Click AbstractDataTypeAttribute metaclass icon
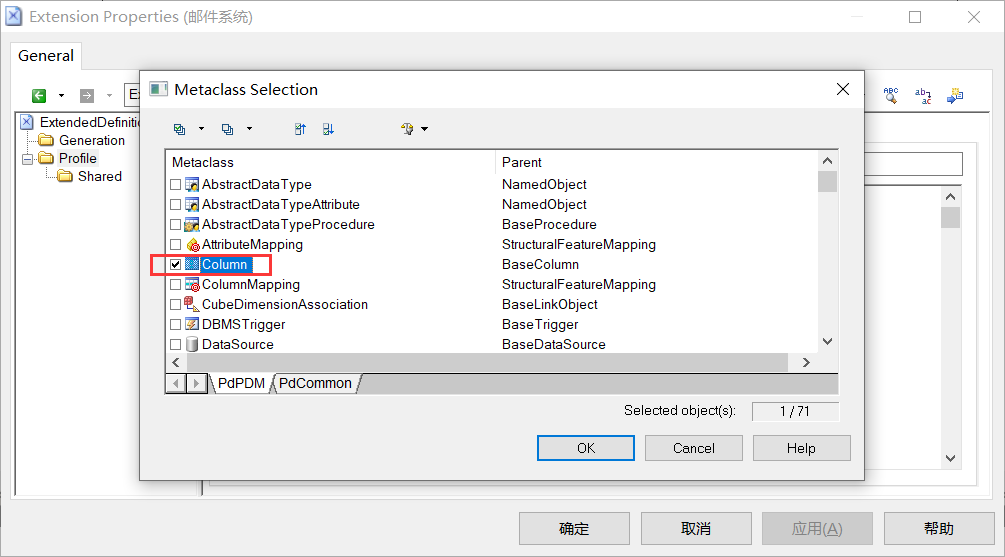1005x557 pixels. 192,204
